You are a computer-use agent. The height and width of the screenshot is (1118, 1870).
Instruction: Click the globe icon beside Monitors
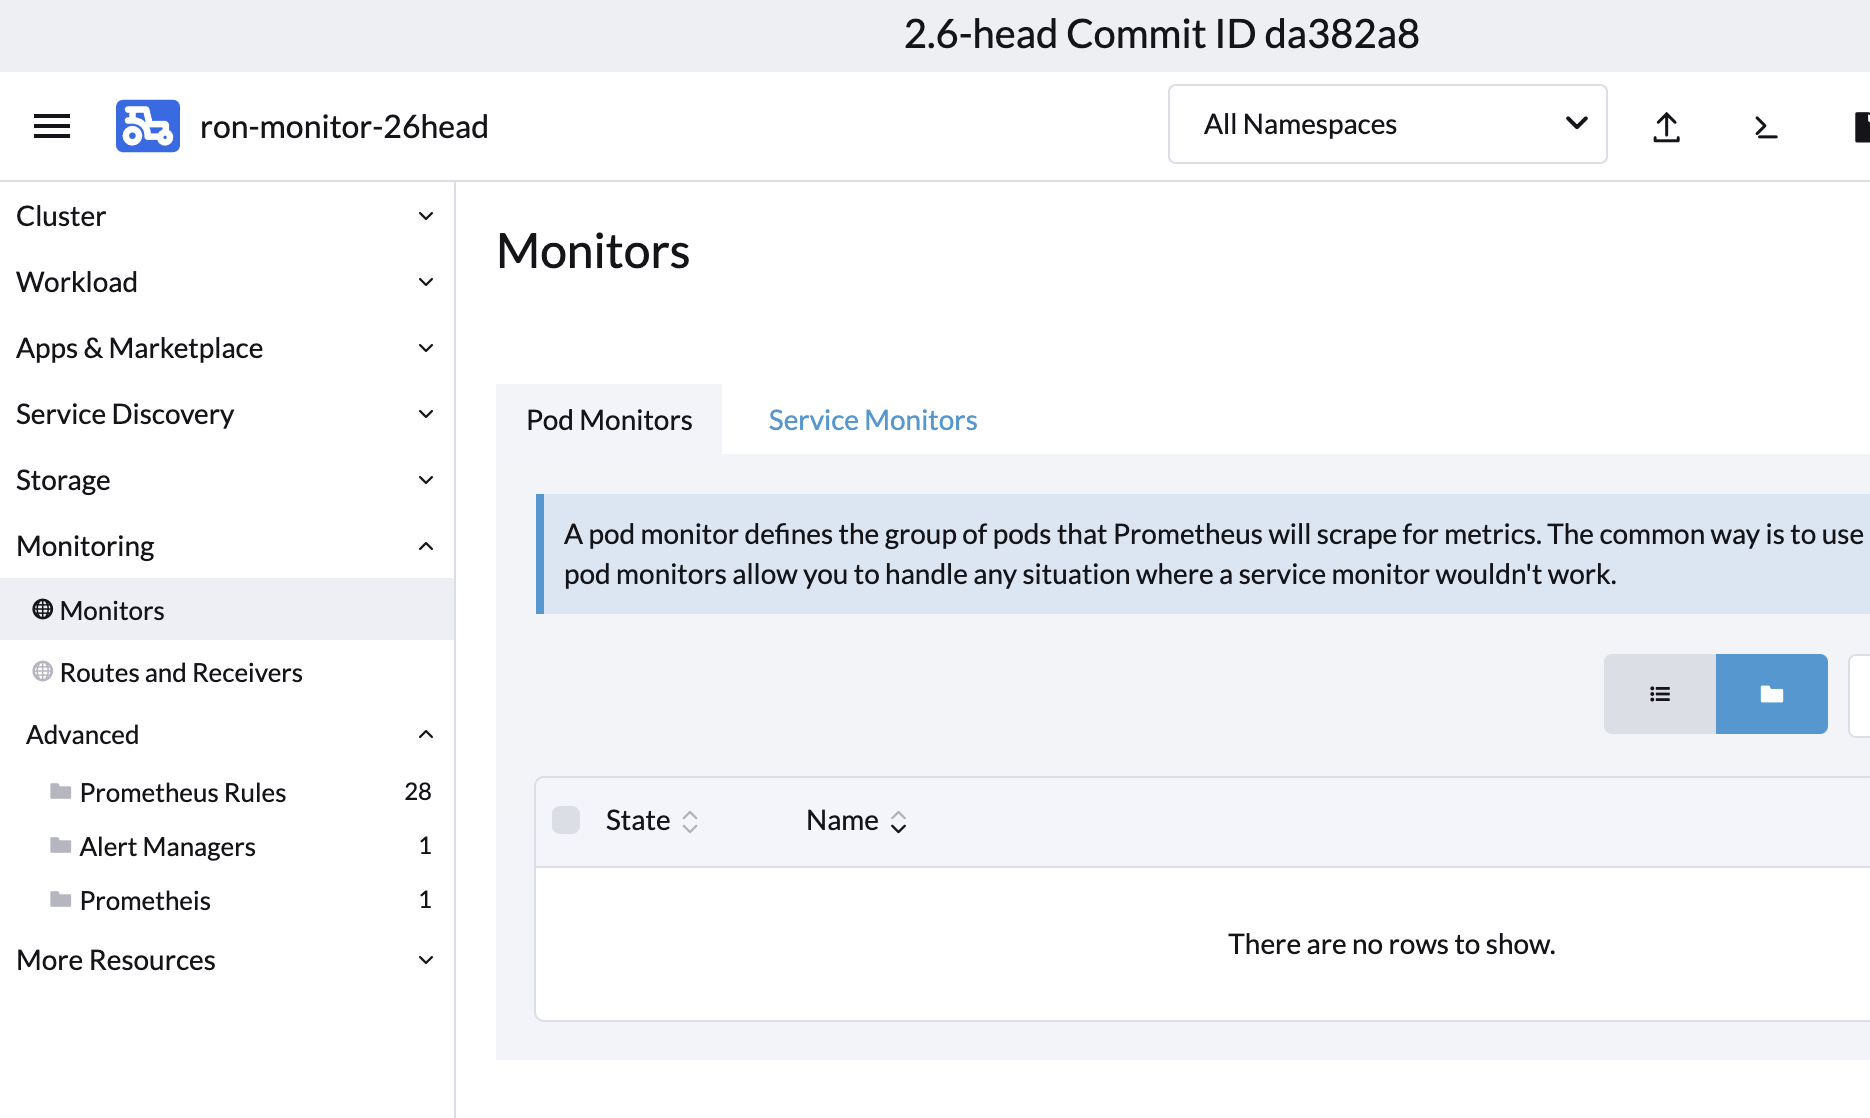pos(43,609)
